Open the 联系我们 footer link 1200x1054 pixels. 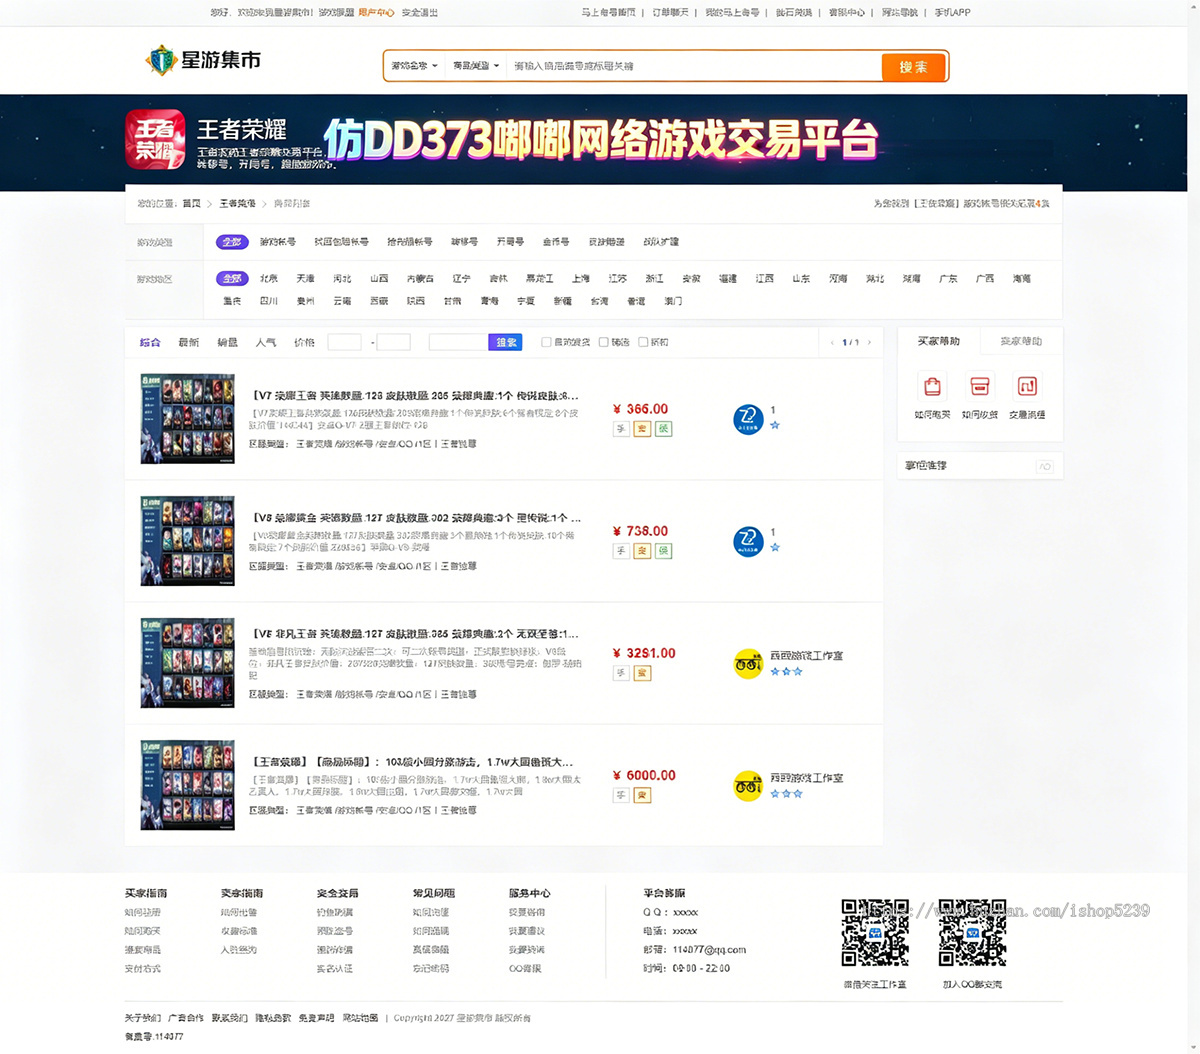click(x=230, y=1018)
